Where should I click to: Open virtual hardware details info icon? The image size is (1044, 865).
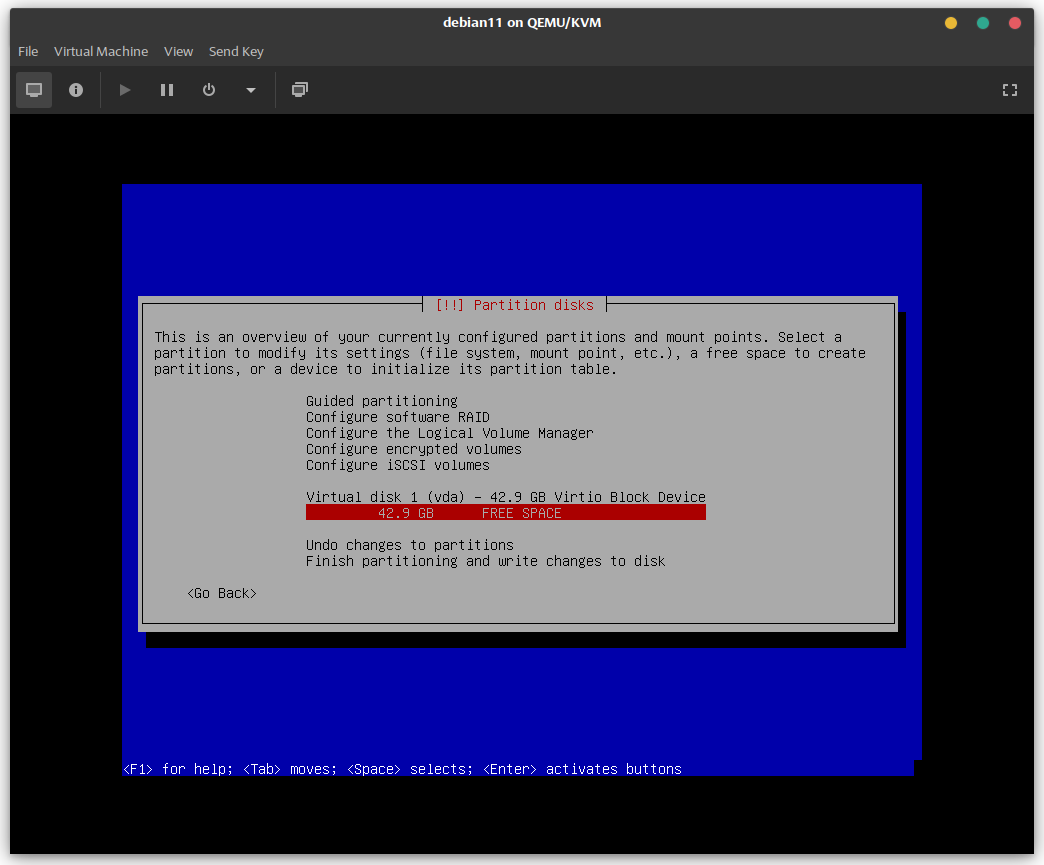[76, 90]
